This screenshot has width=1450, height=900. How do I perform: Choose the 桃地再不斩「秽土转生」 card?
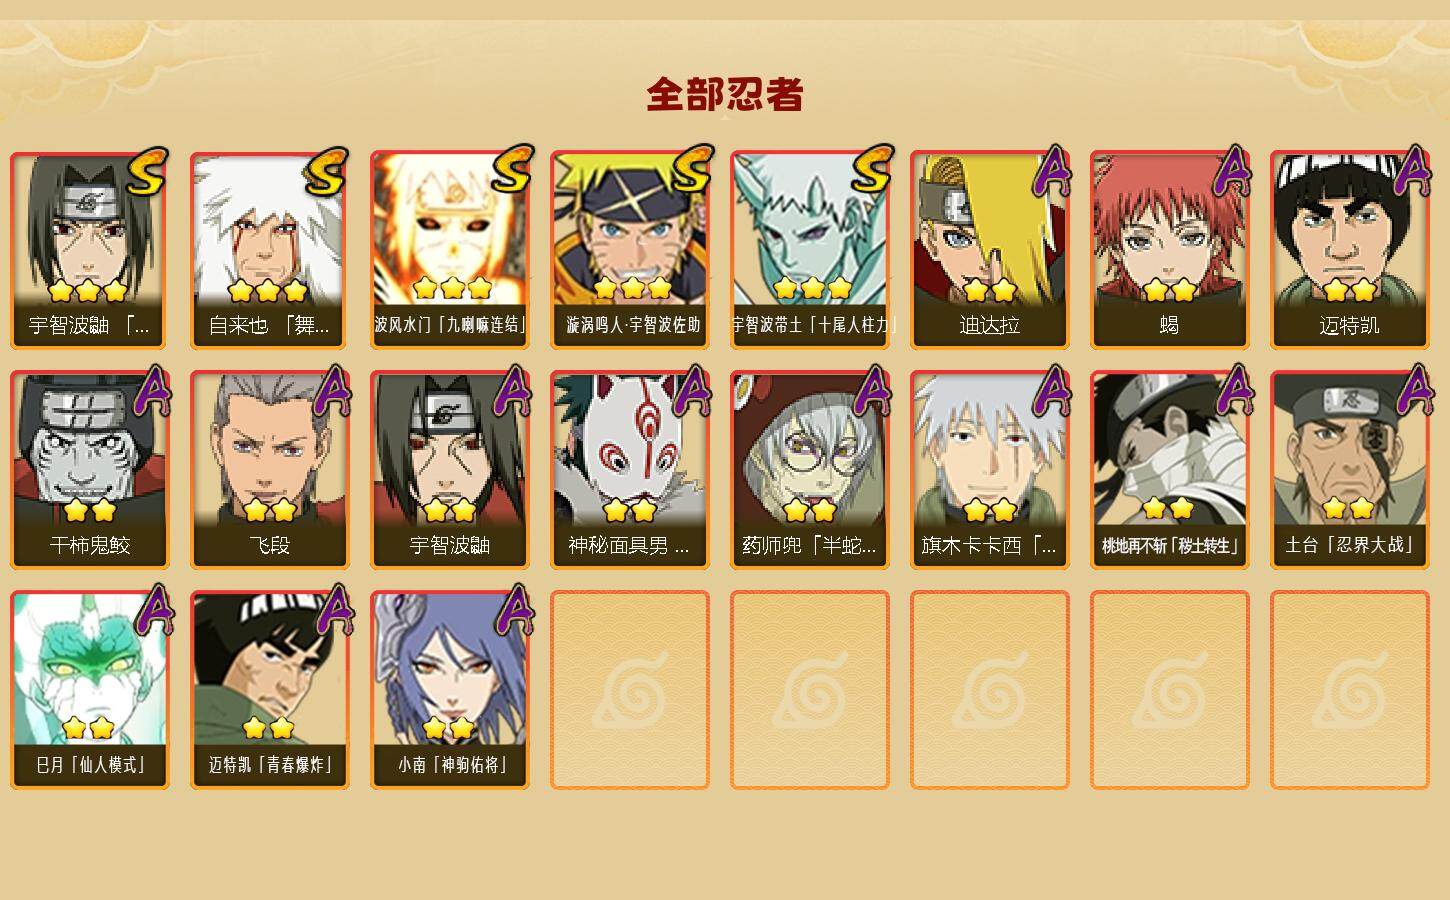(1169, 470)
